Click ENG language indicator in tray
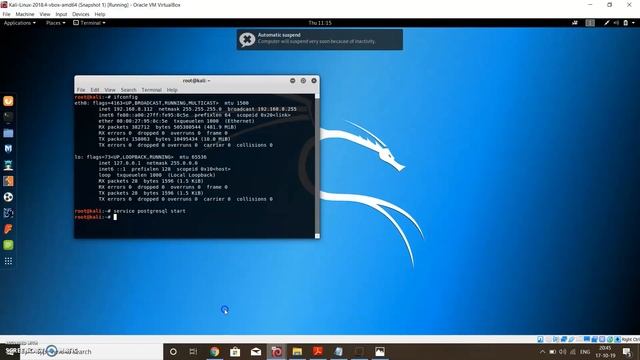 point(585,352)
